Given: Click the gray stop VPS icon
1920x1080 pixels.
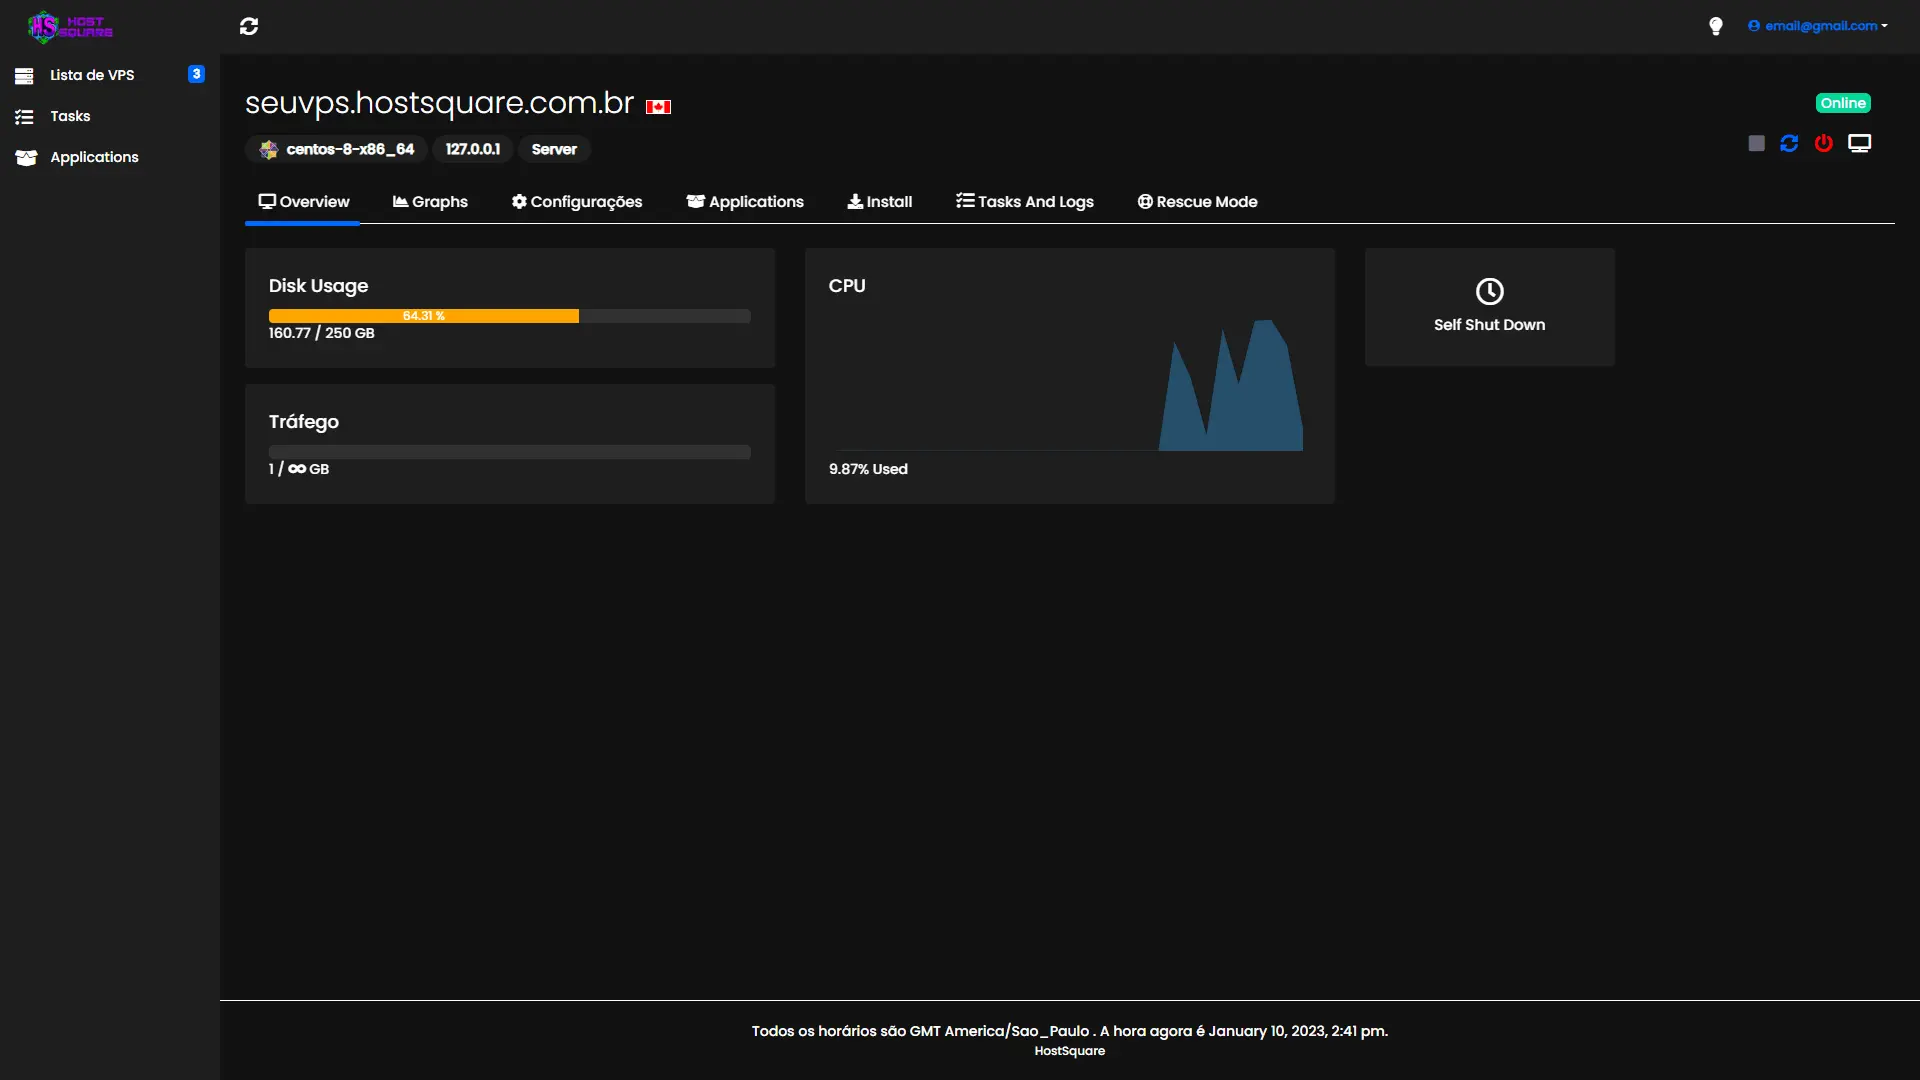Looking at the screenshot, I should [x=1756, y=143].
